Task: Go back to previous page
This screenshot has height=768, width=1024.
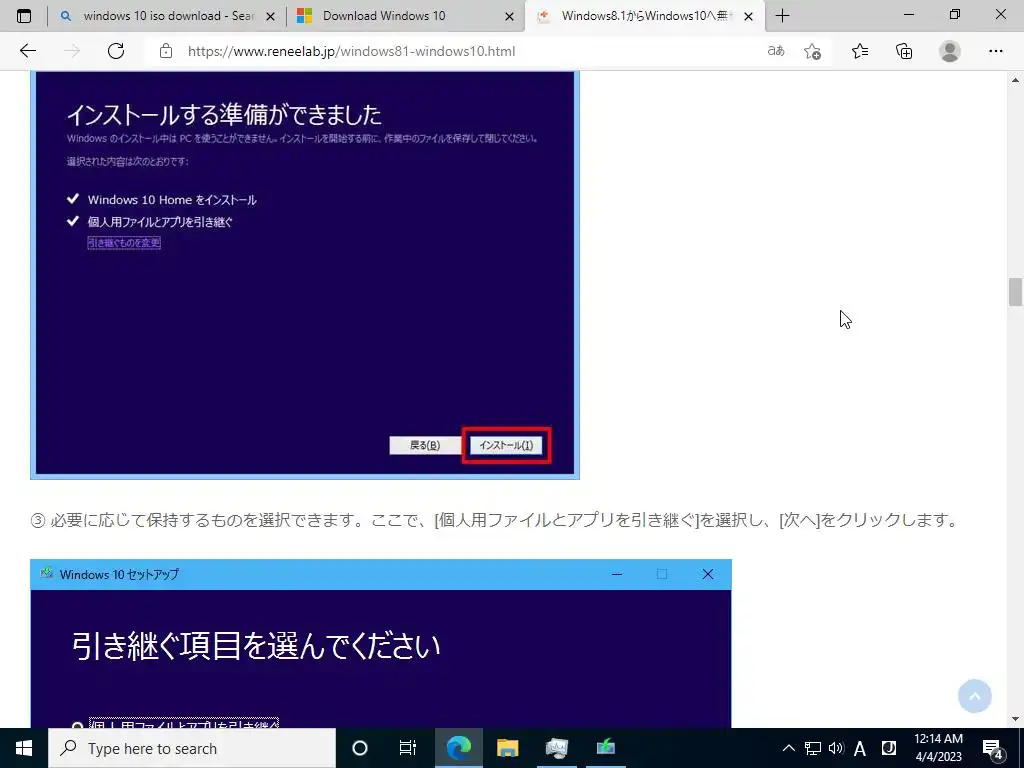Action: [x=28, y=51]
